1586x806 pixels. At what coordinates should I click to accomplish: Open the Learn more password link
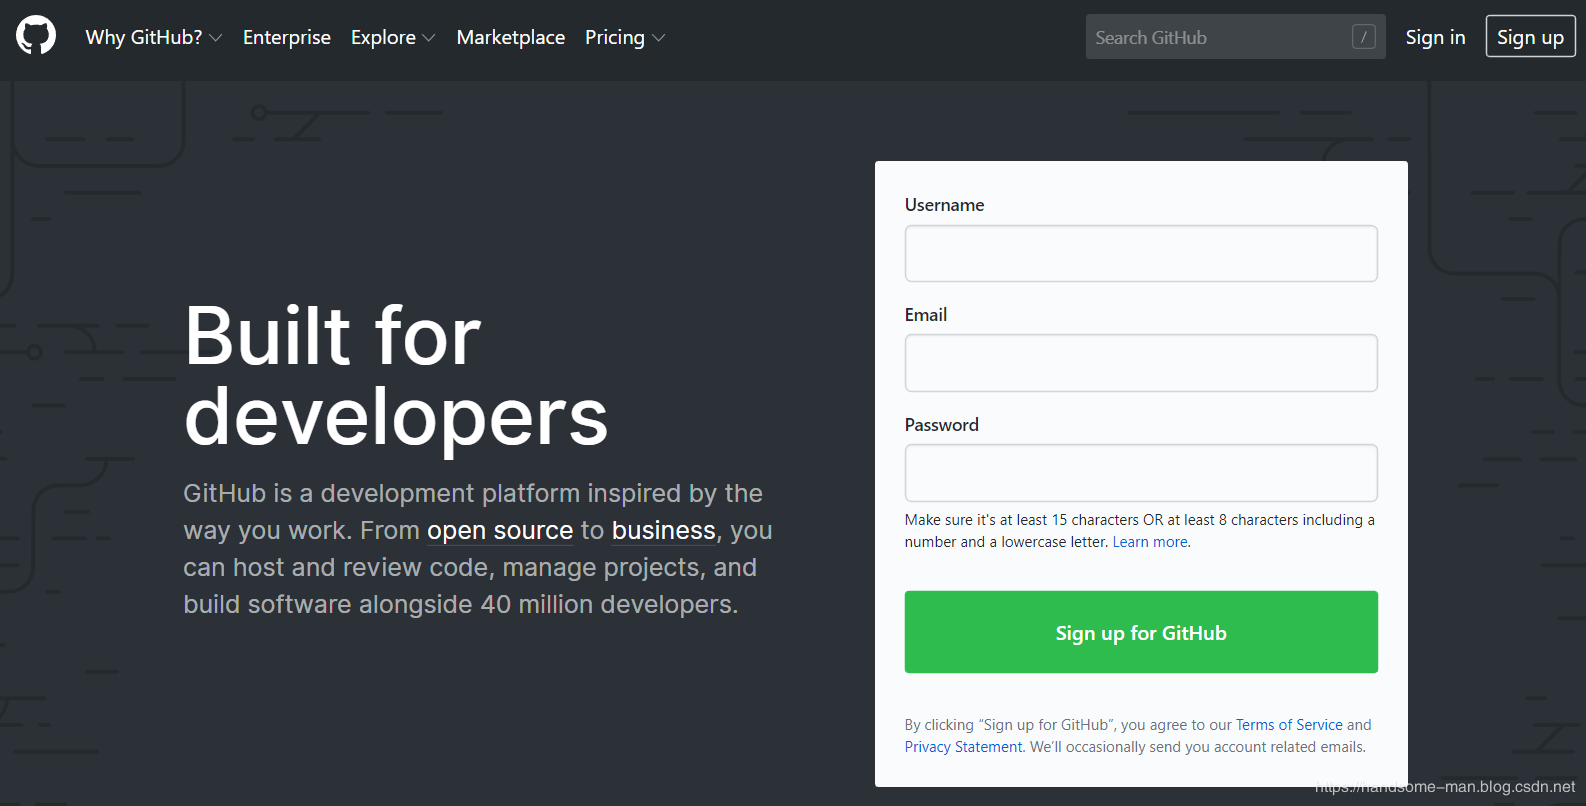tap(1150, 542)
